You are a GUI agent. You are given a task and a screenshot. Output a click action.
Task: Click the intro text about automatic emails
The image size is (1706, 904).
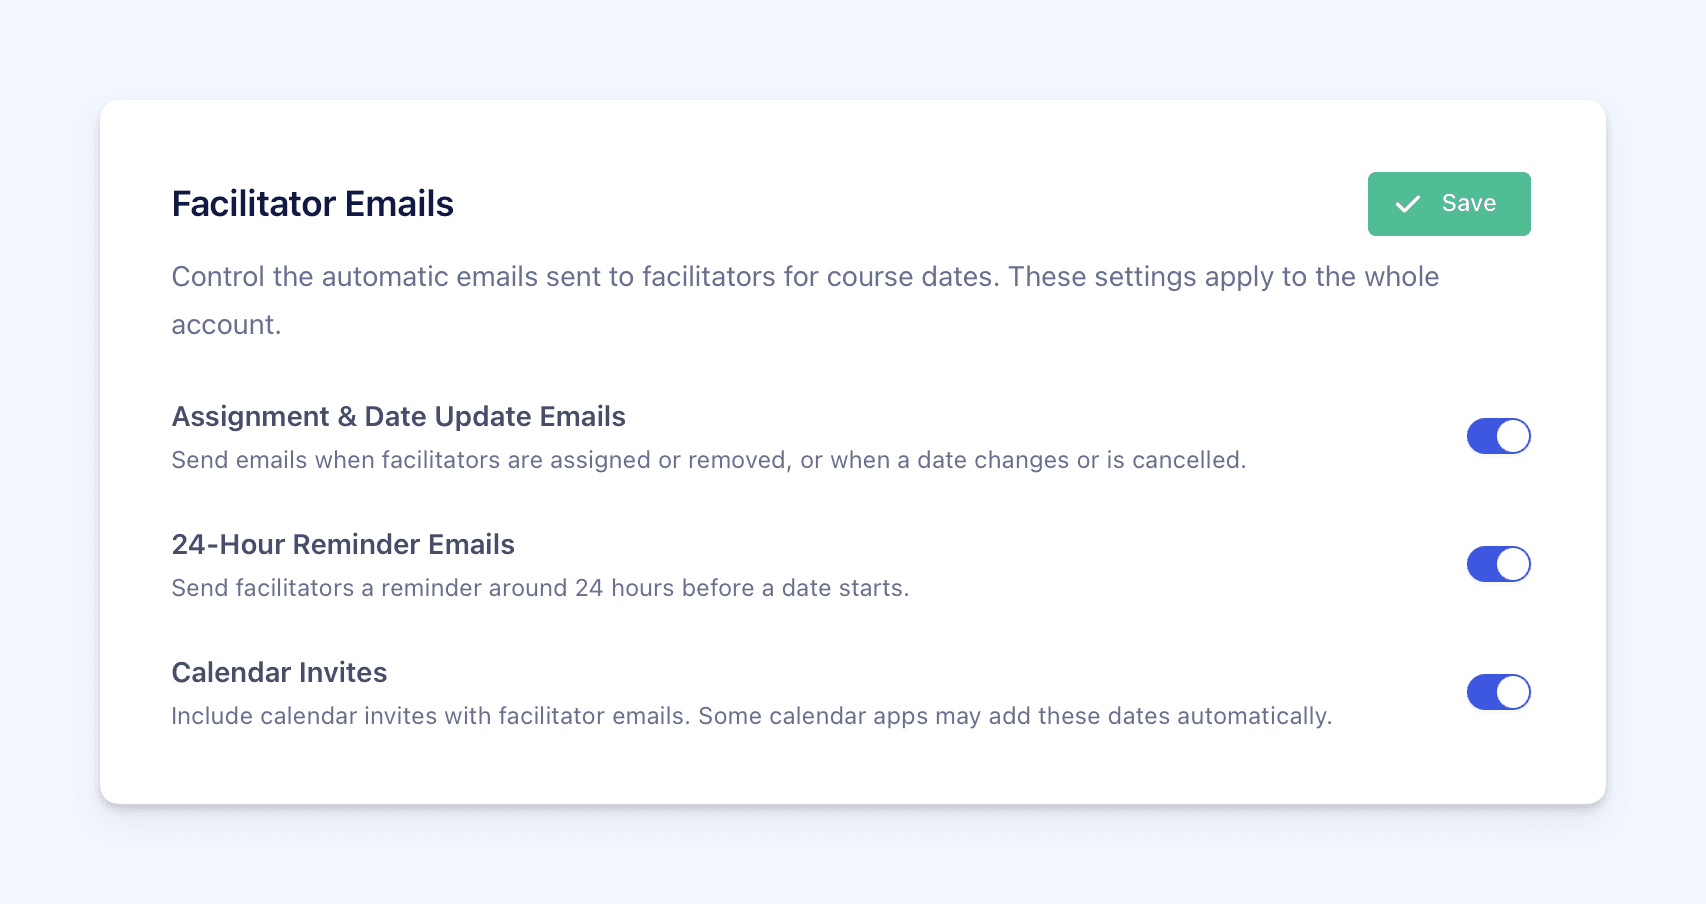point(805,300)
